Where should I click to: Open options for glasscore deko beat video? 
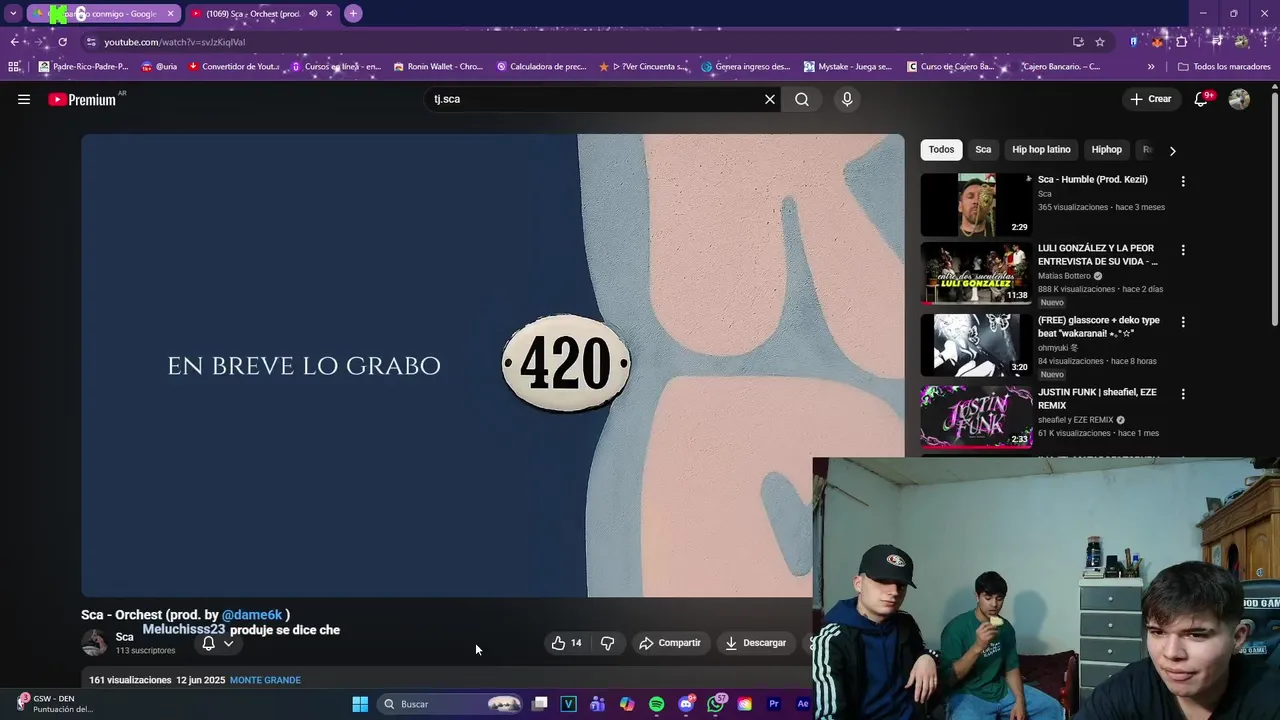tap(1183, 322)
